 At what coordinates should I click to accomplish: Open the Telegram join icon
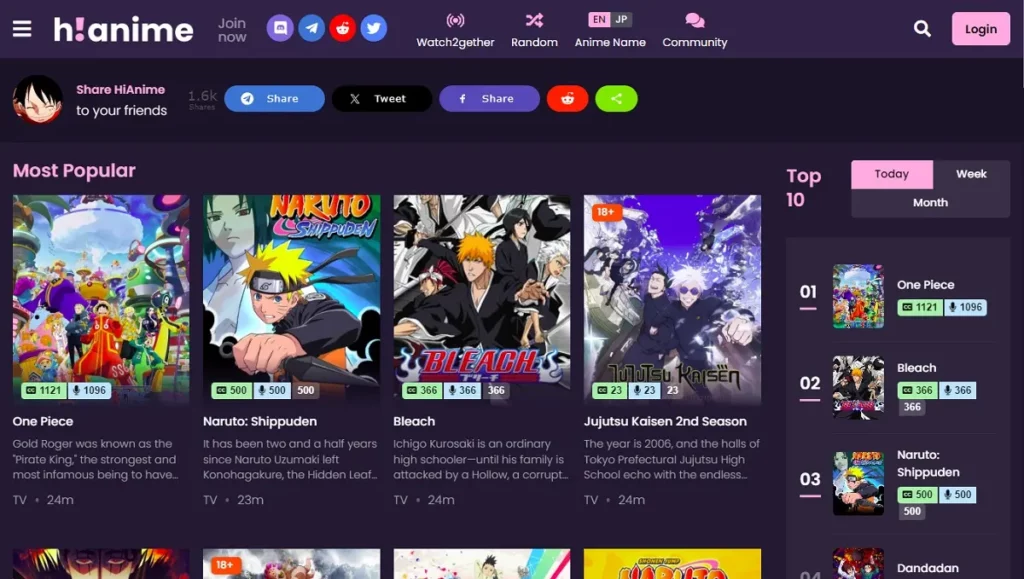tap(312, 28)
